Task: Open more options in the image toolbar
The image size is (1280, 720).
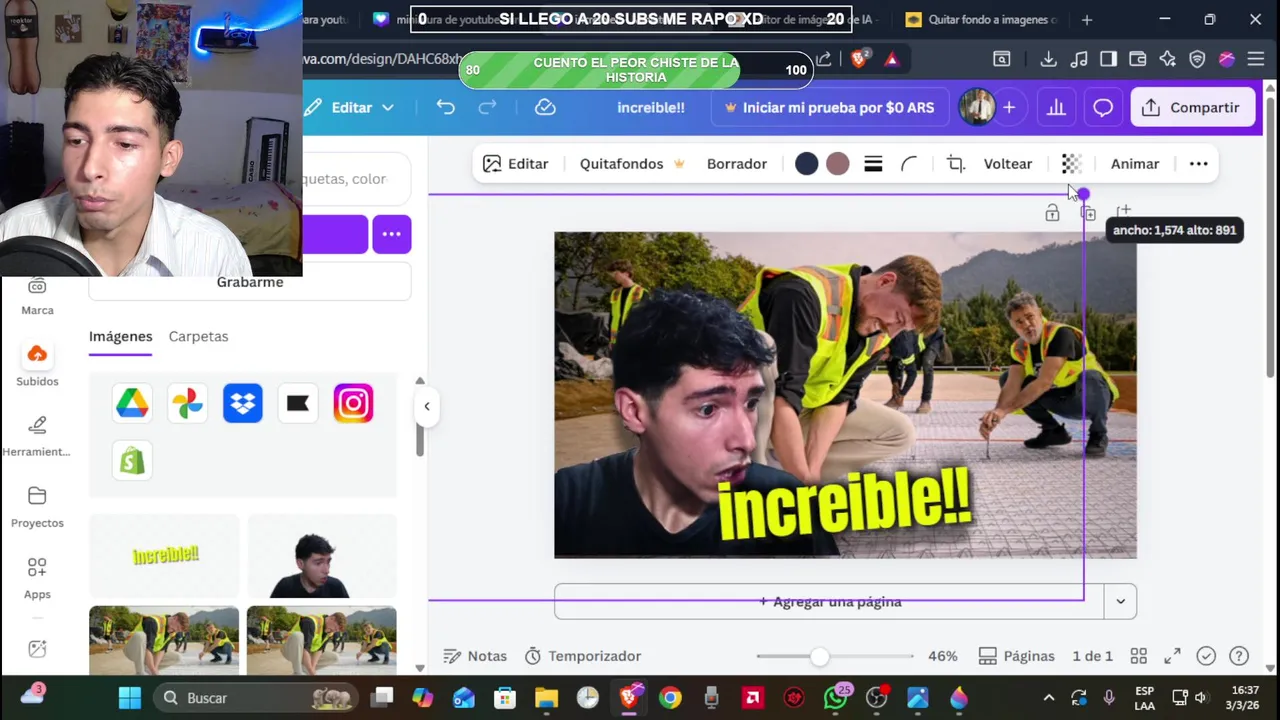Action: pyautogui.click(x=1198, y=164)
